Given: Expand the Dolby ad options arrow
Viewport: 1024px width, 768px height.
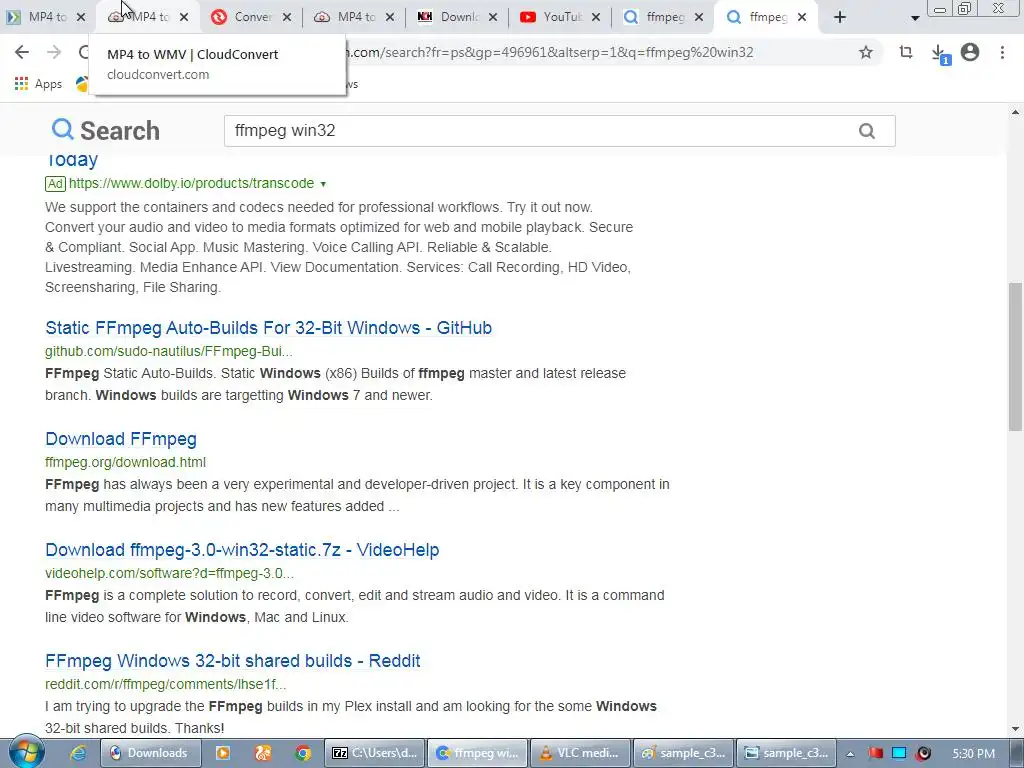Looking at the screenshot, I should point(323,184).
